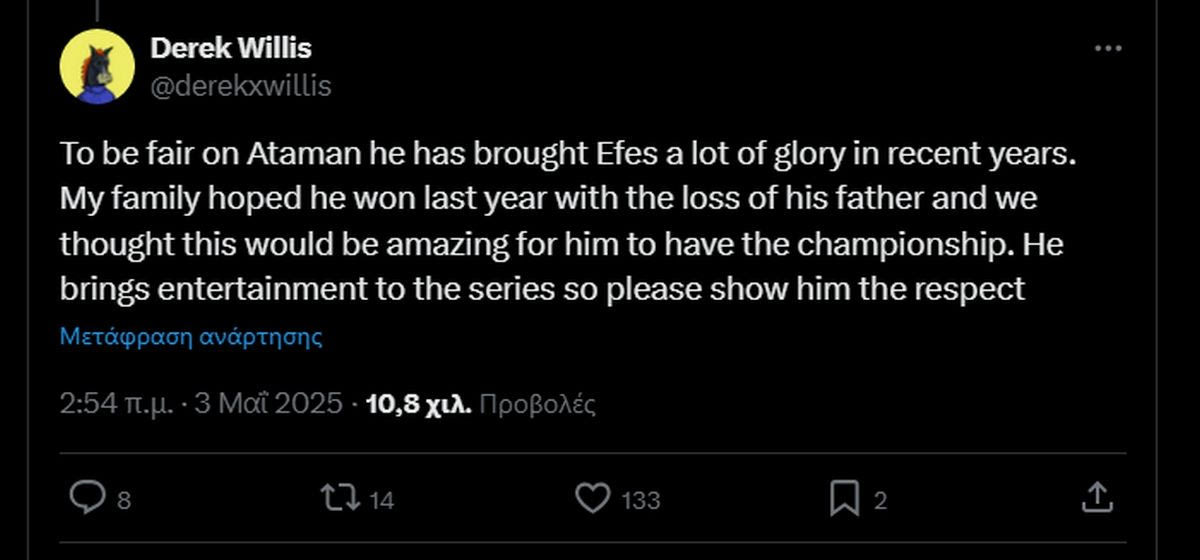Bookmark the post with the bookmark icon
The height and width of the screenshot is (560, 1200).
point(844,497)
